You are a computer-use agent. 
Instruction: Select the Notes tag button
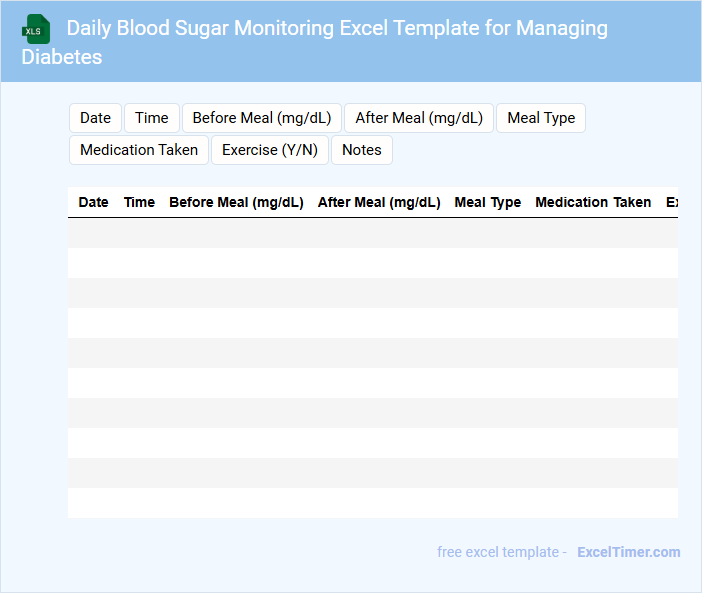(x=362, y=150)
